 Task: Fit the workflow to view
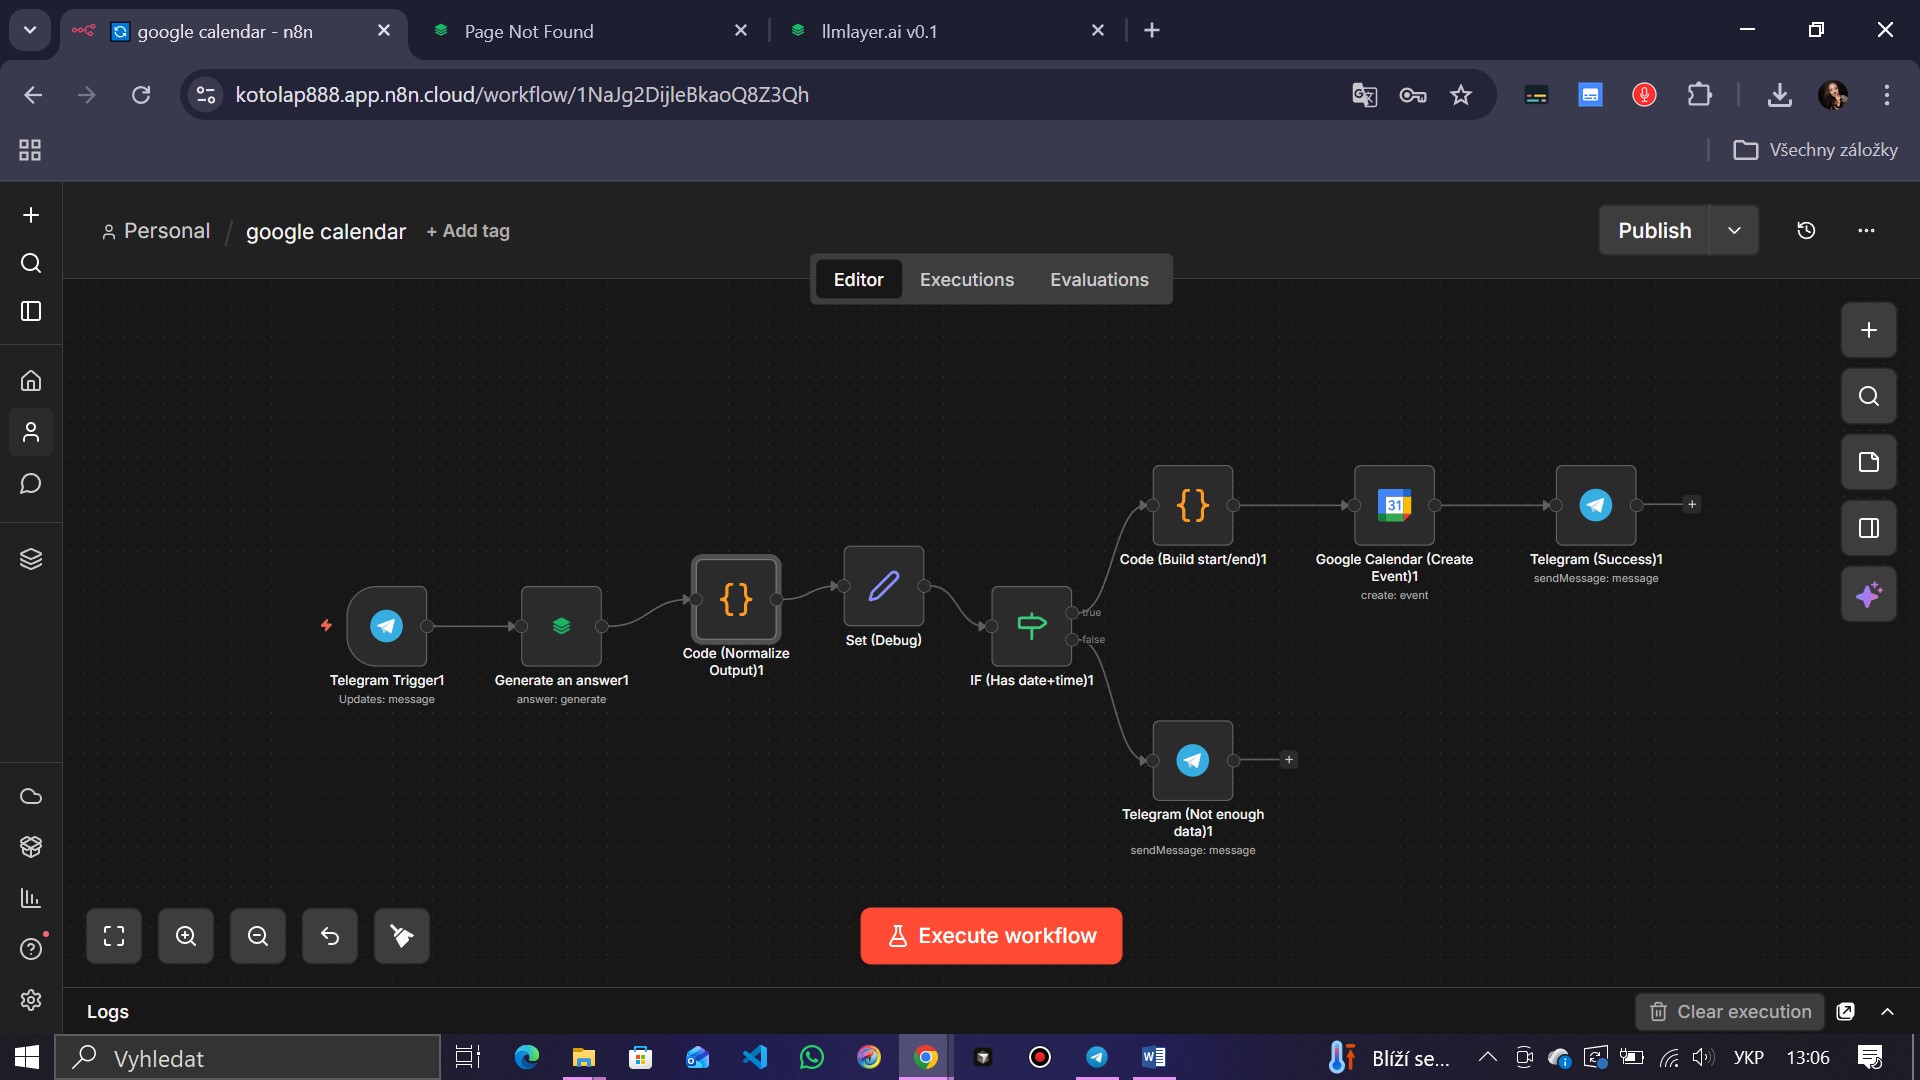114,936
